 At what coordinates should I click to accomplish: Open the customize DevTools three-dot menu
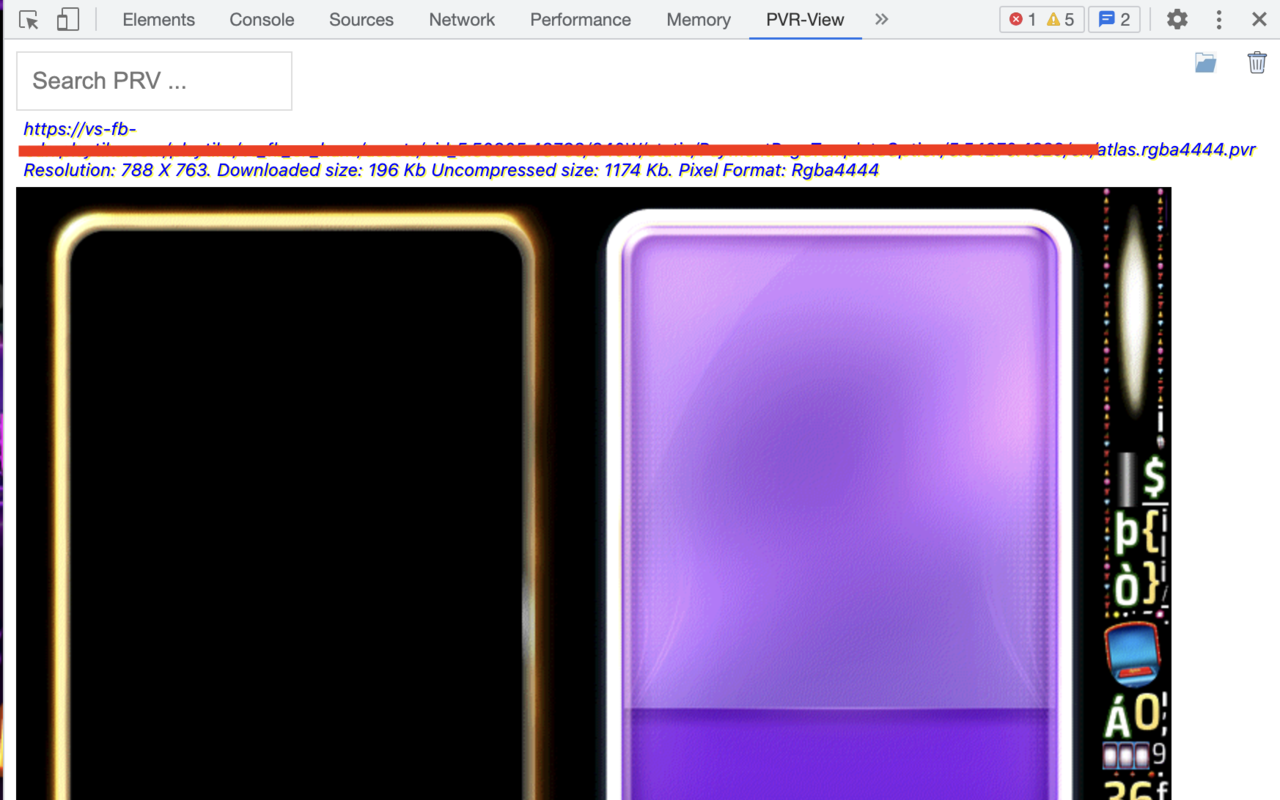coord(1218,19)
